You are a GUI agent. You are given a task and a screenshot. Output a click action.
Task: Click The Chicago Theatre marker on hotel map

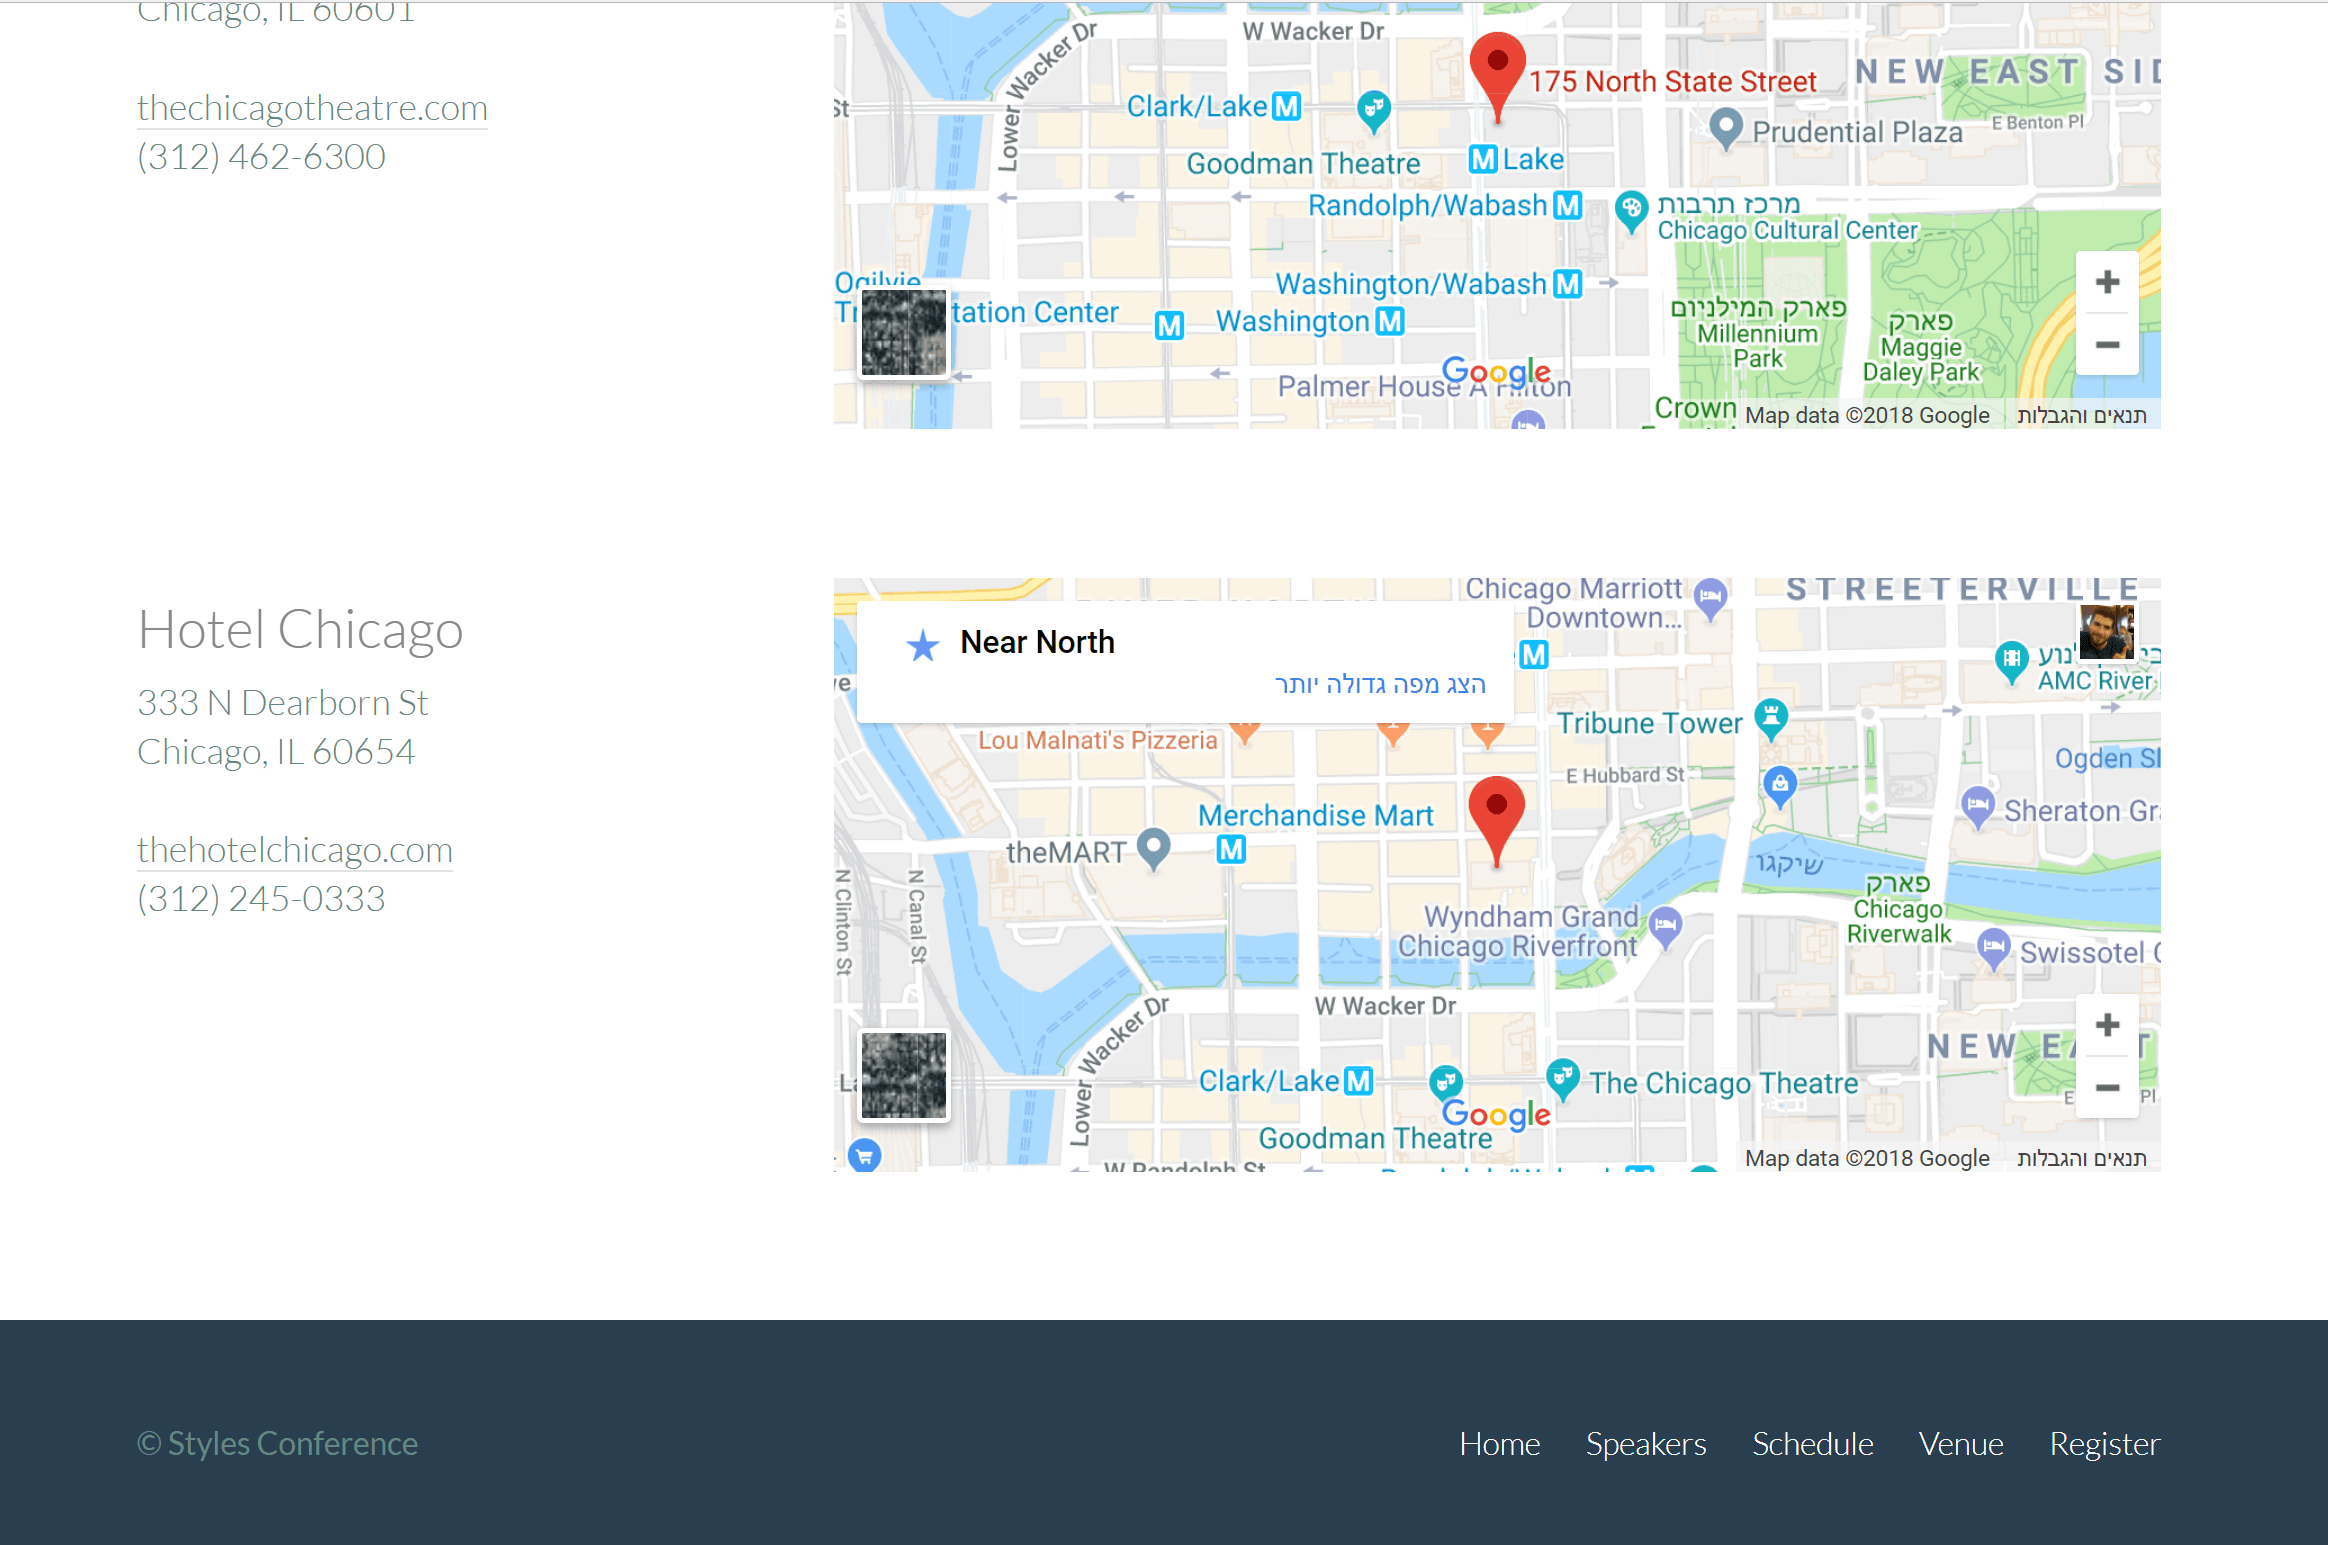[x=1563, y=1079]
